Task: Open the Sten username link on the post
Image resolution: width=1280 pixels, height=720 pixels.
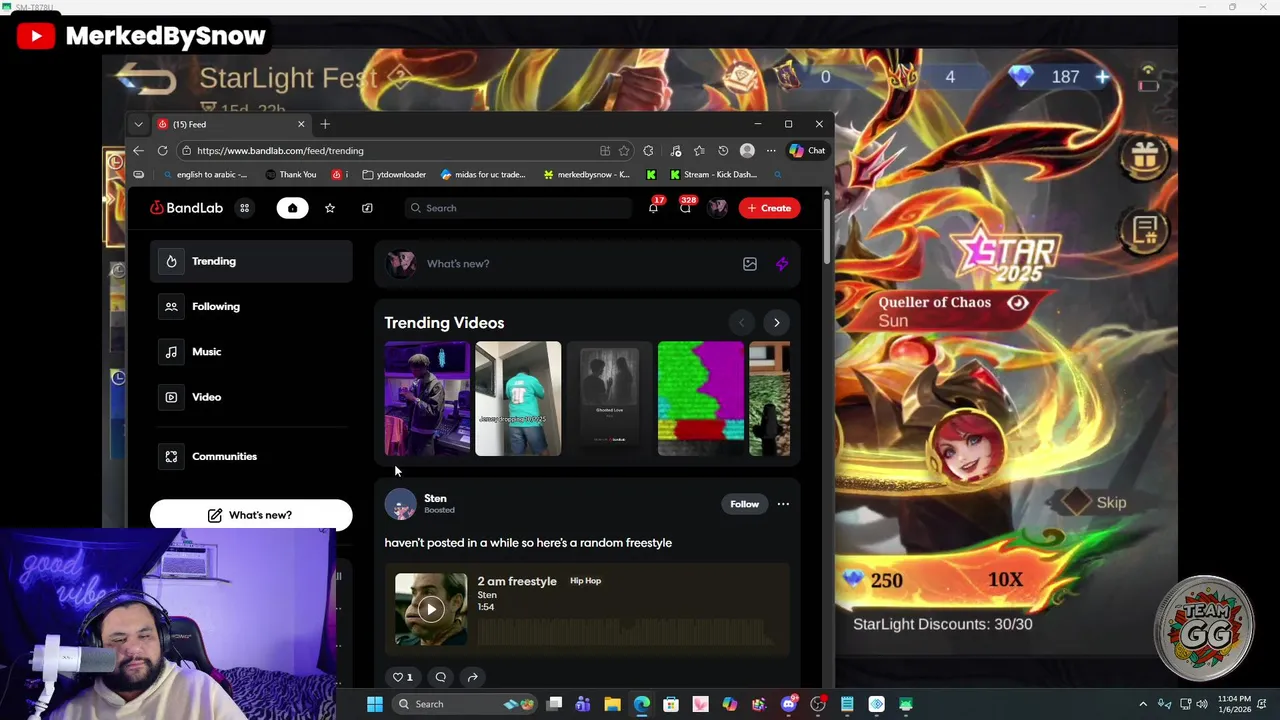Action: [435, 498]
